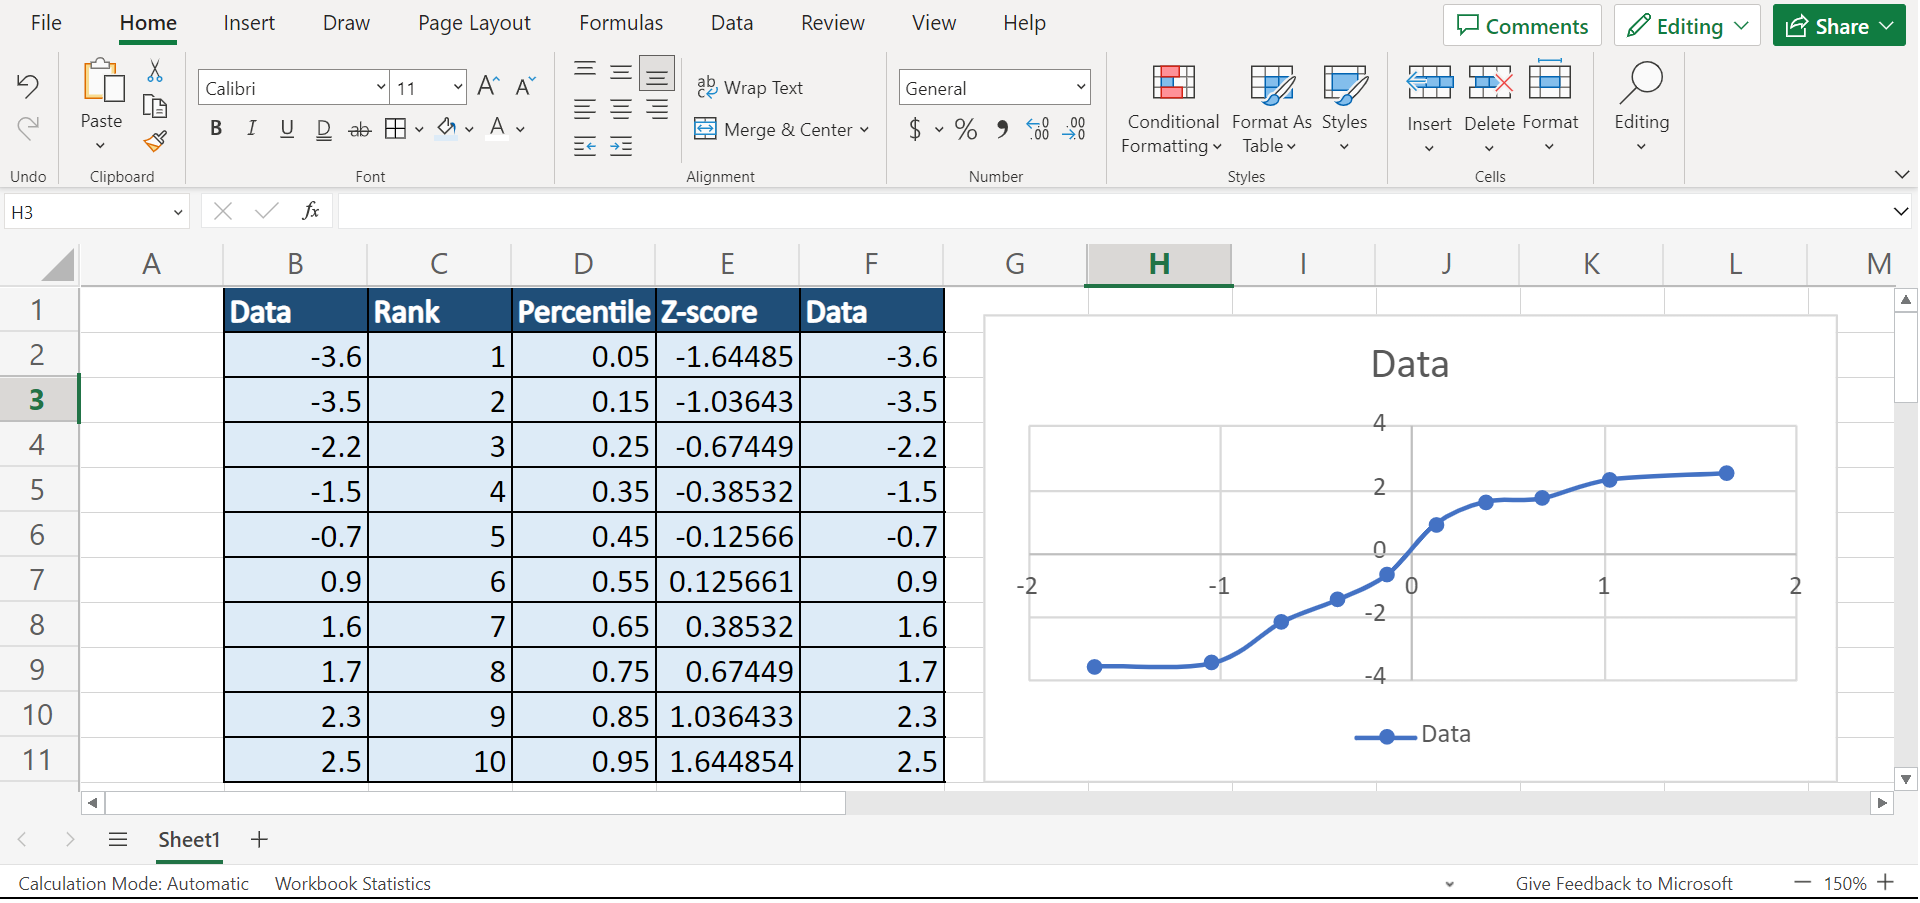
Task: Click the Share button
Action: tap(1838, 25)
